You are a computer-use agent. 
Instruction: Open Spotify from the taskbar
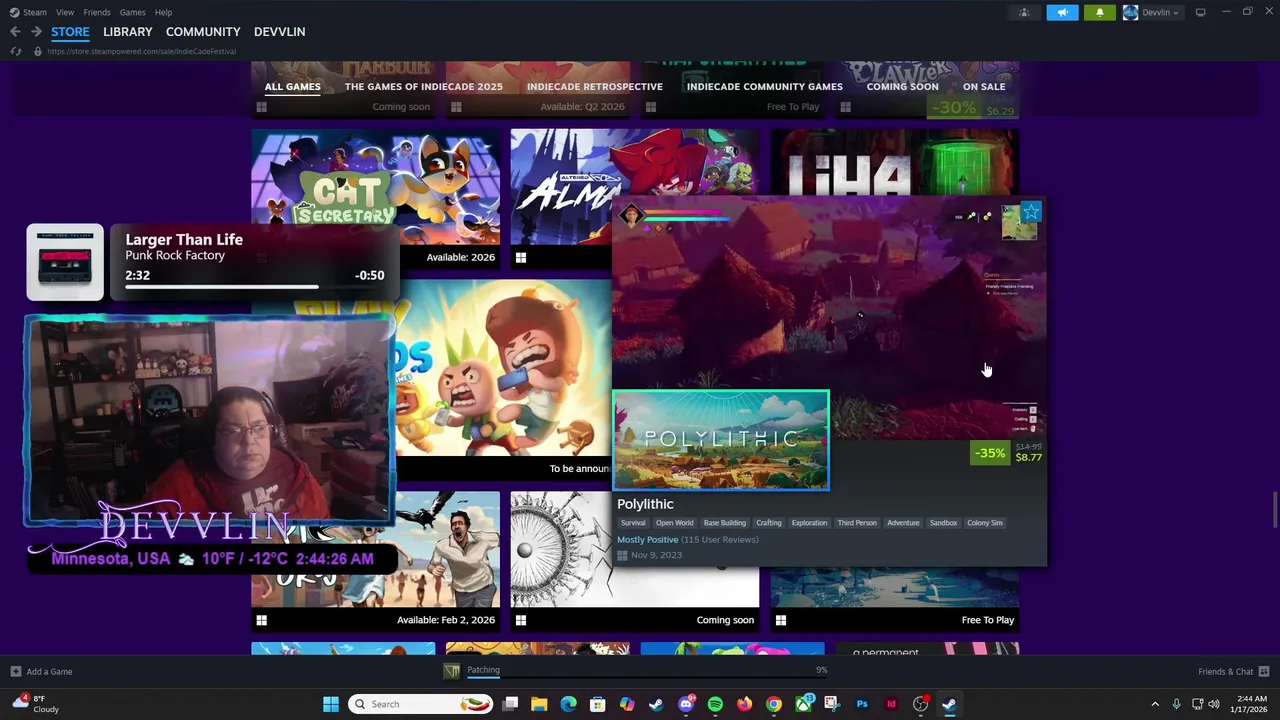715,704
